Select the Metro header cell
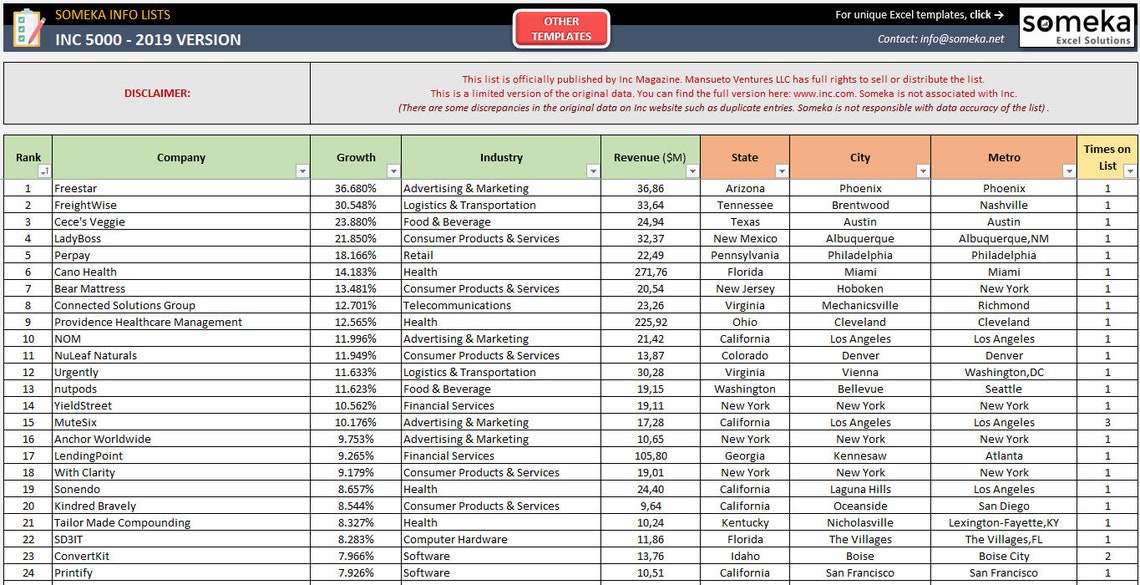 pyautogui.click(x=1003, y=157)
